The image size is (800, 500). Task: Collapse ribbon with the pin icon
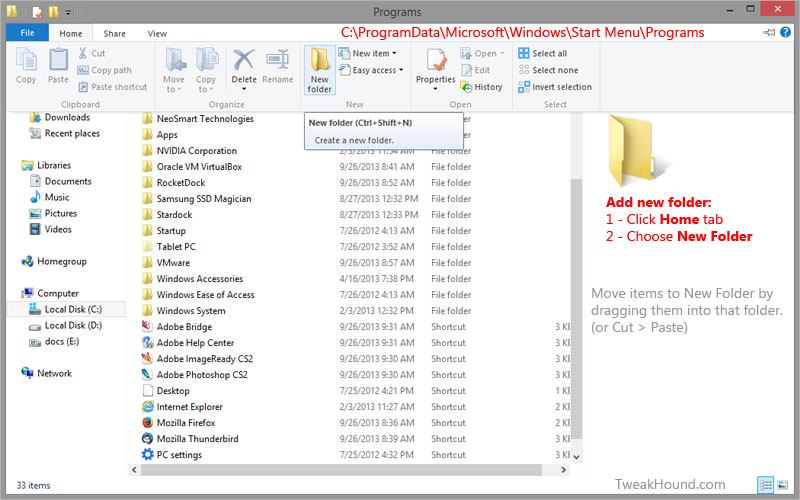769,33
